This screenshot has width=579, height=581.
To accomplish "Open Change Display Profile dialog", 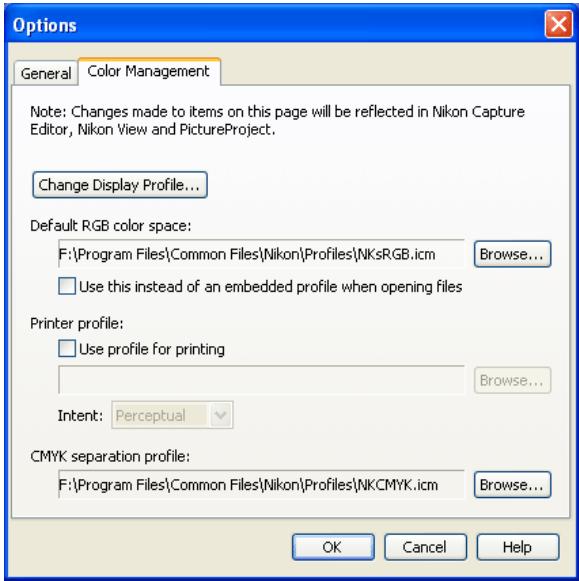I will tap(120, 185).
